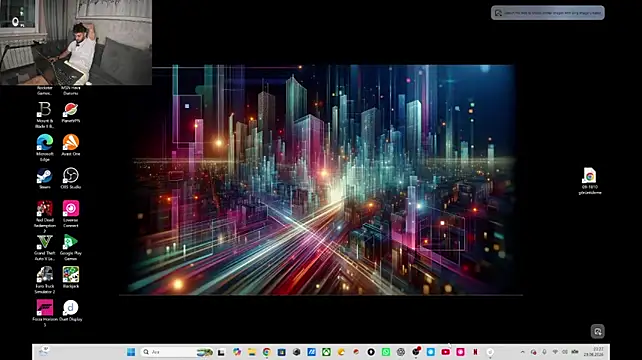Image resolution: width=642 pixels, height=360 pixels.
Task: Open the Mount & Blade II desktop shortcut
Action: point(45,115)
